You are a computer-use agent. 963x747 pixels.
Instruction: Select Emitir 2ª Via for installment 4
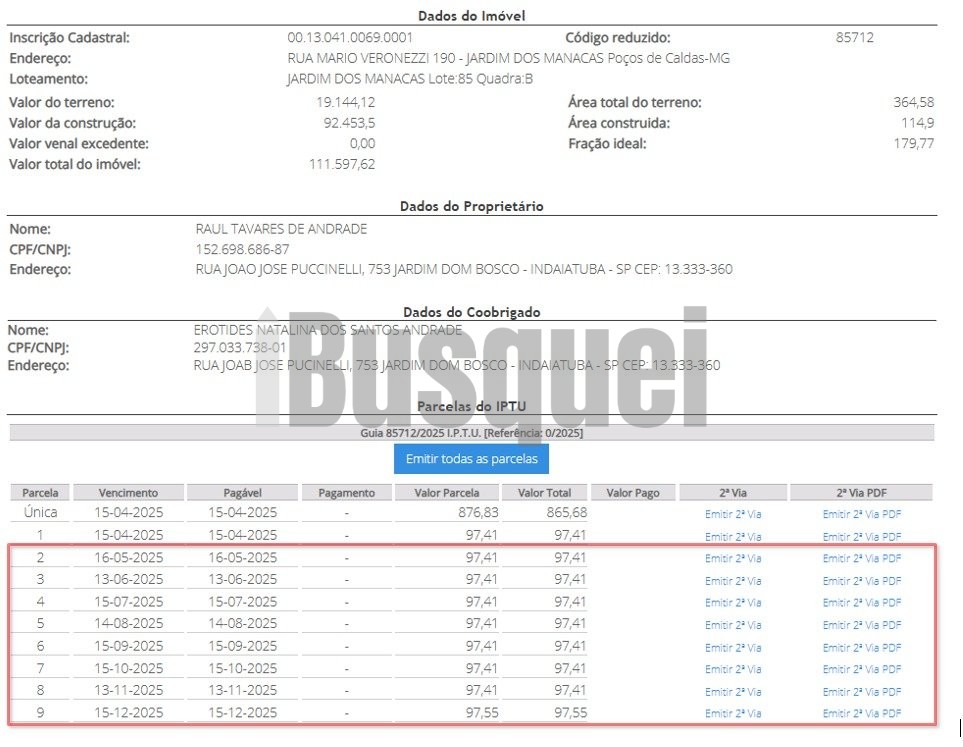click(733, 603)
